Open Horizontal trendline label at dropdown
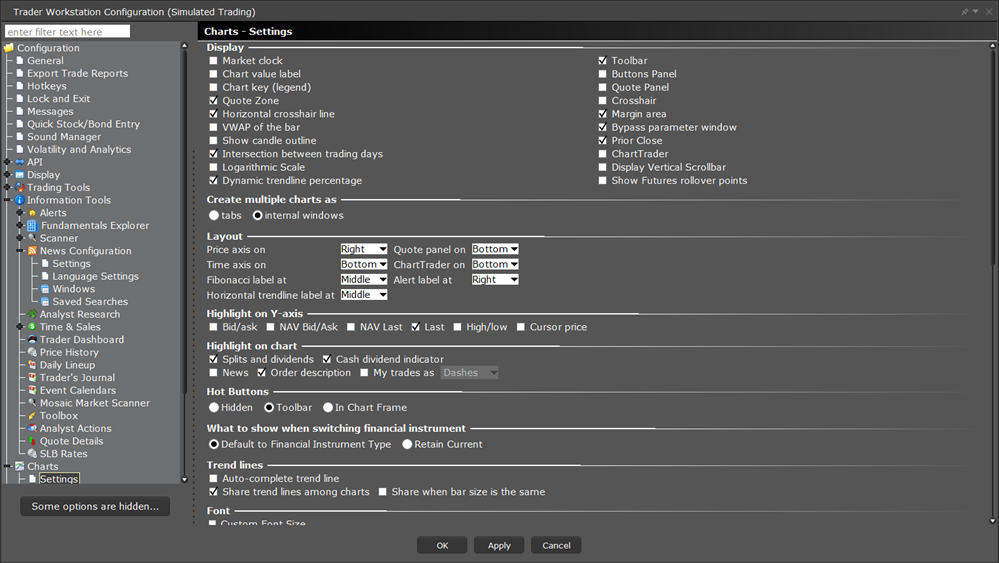Screen dimensions: 999x563 [364, 295]
